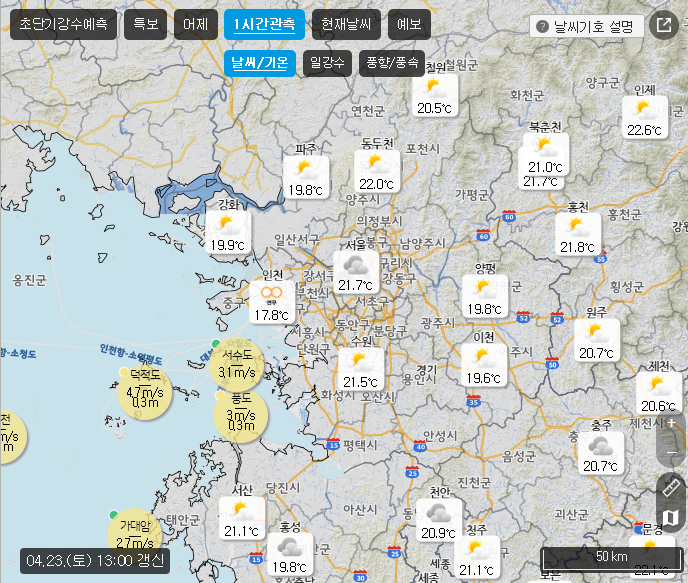Click the 음성군 map label
Screen dimensions: 688x583
pos(519,457)
